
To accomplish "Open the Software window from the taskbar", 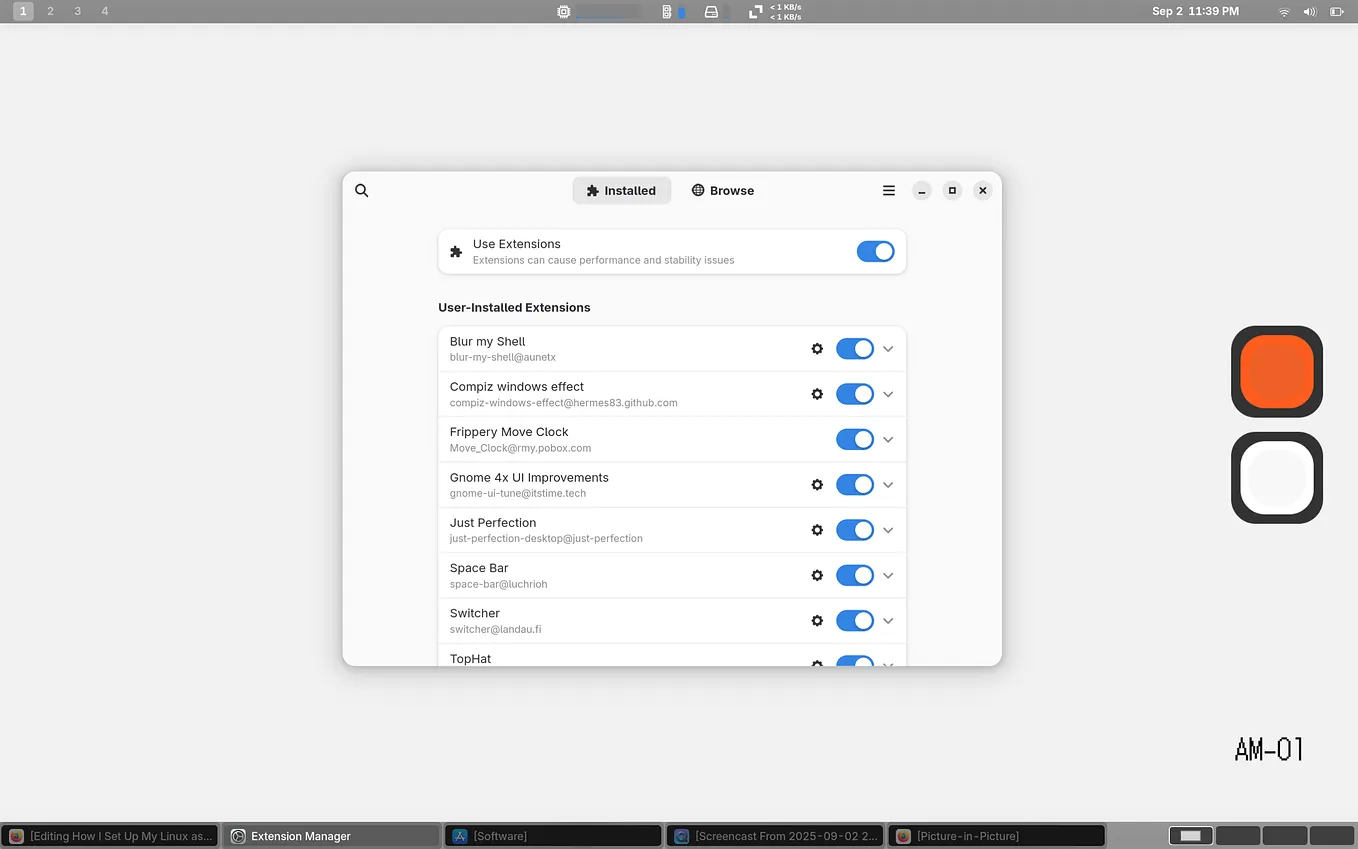I will pos(552,835).
